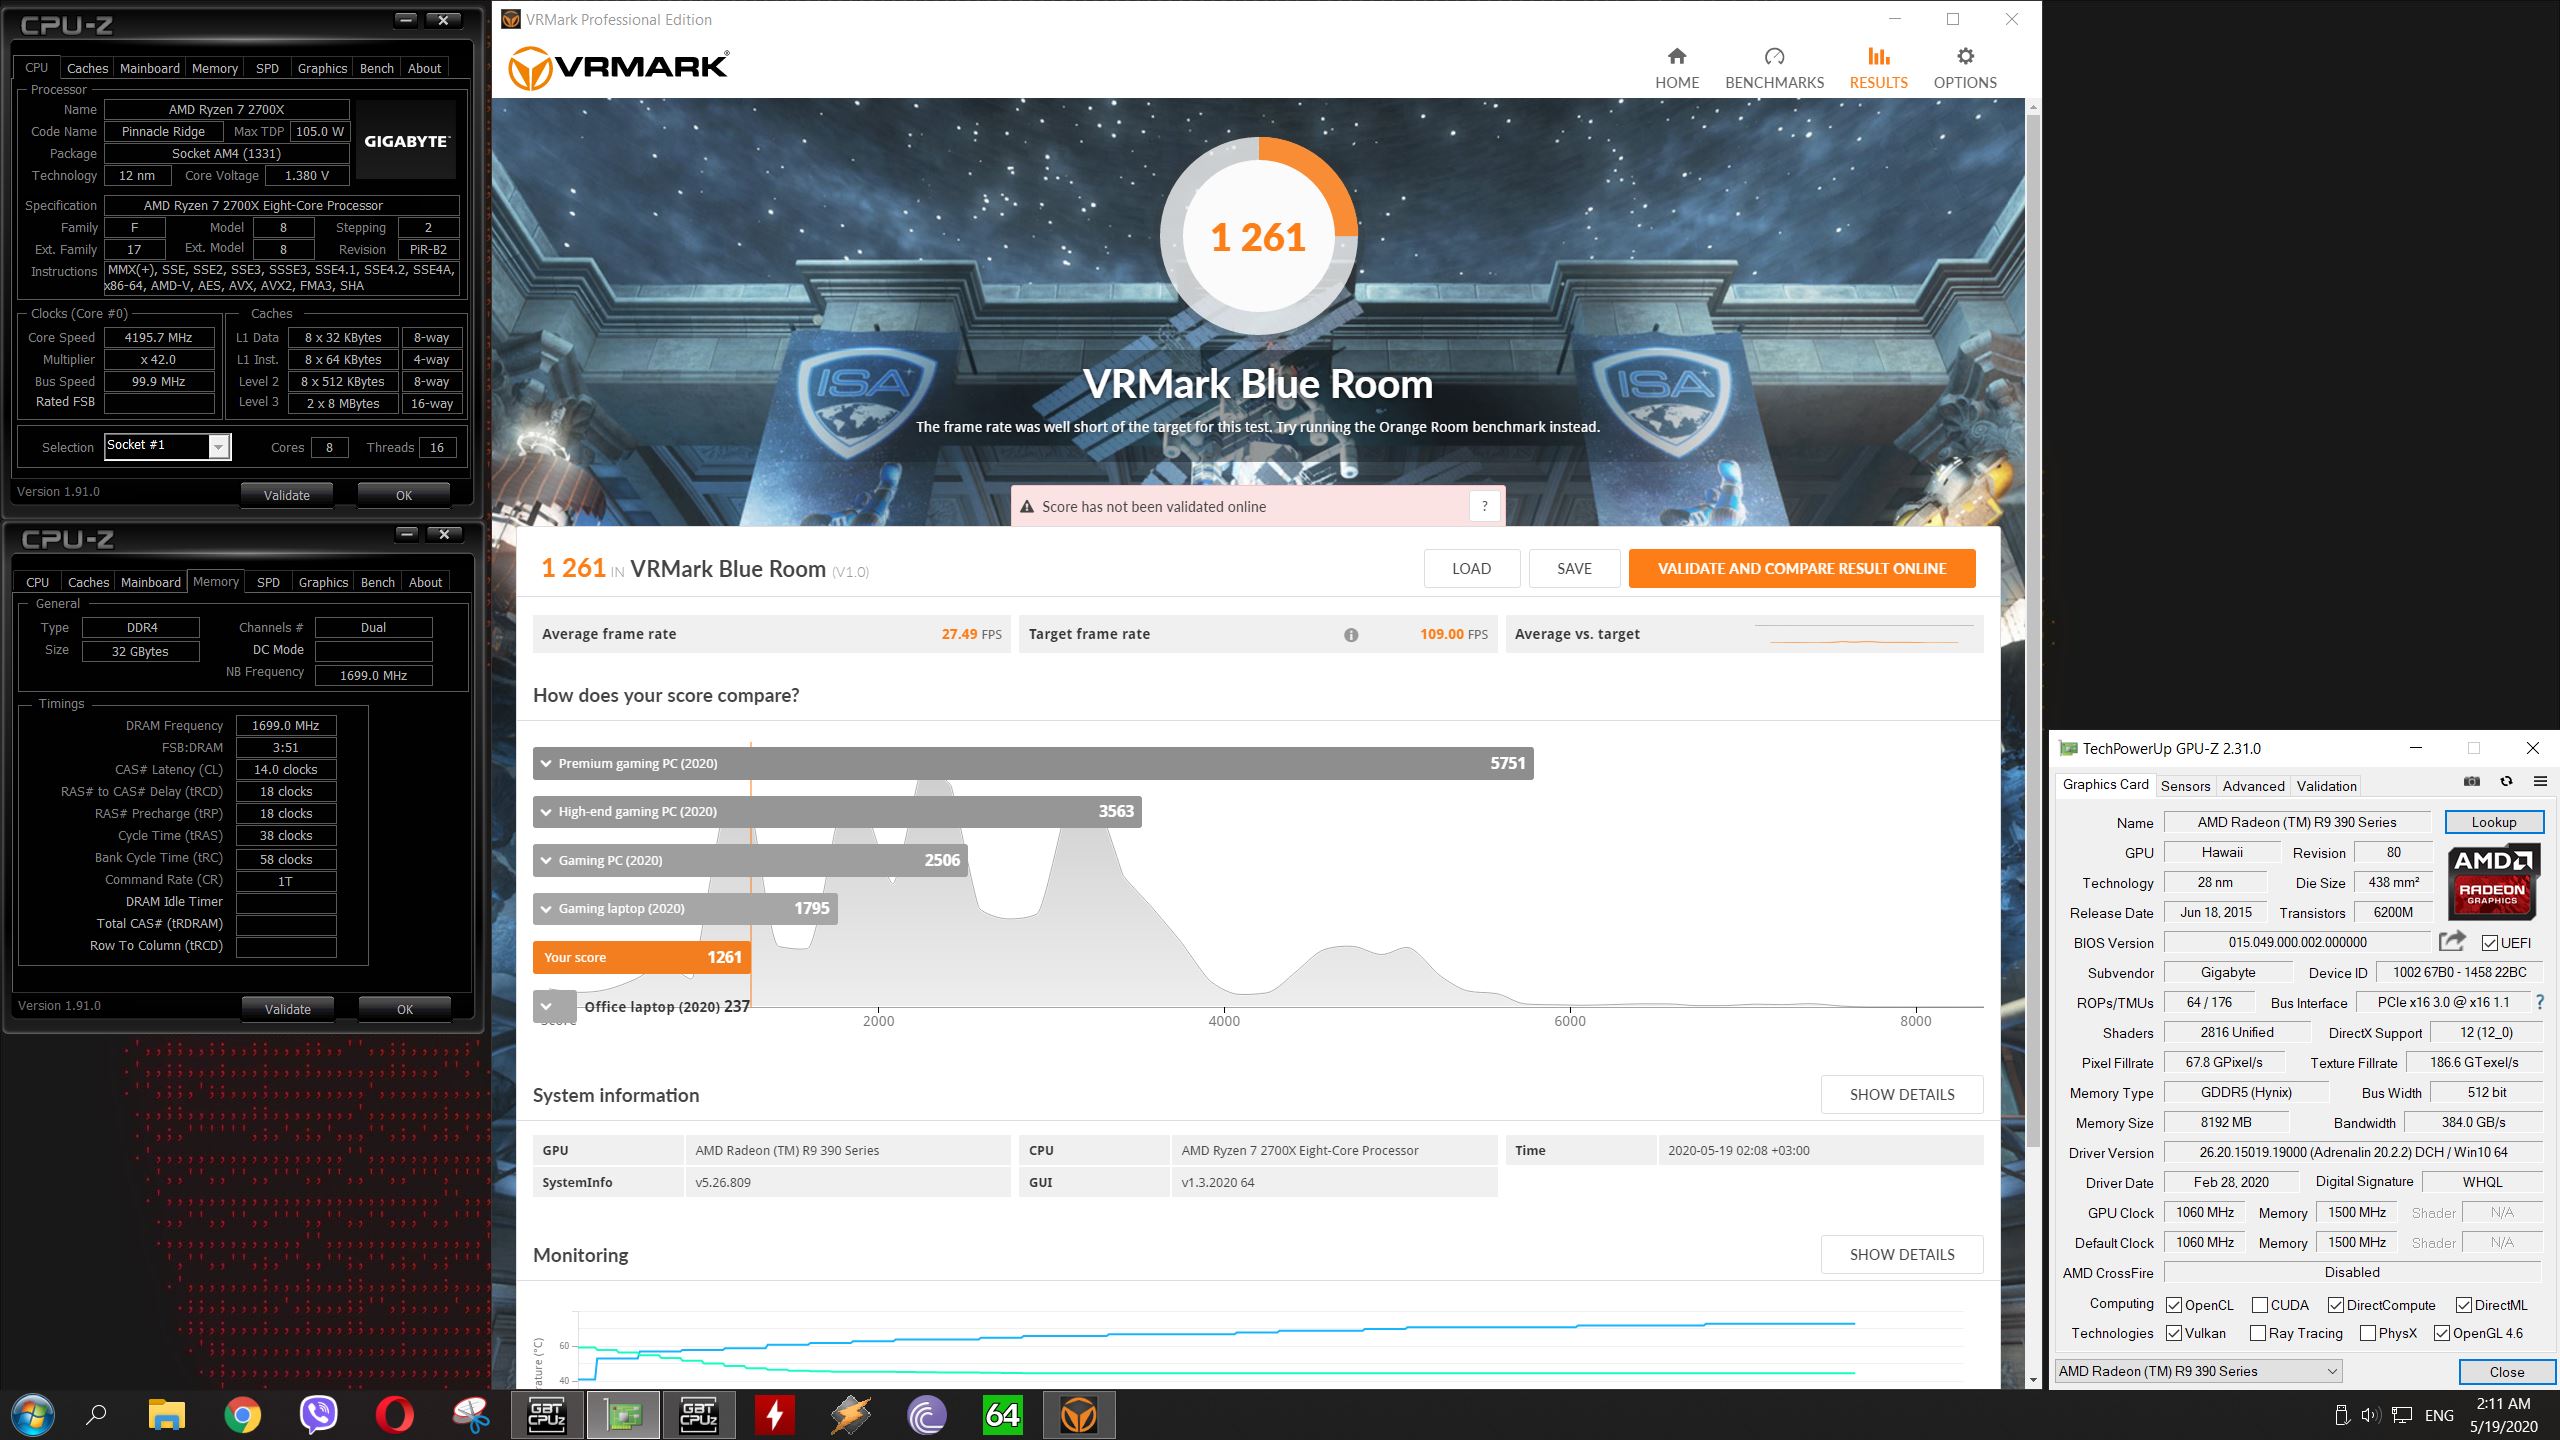Viewport: 2560px width, 1440px height.
Task: Open VRMark Home page
Action: coord(1677,68)
